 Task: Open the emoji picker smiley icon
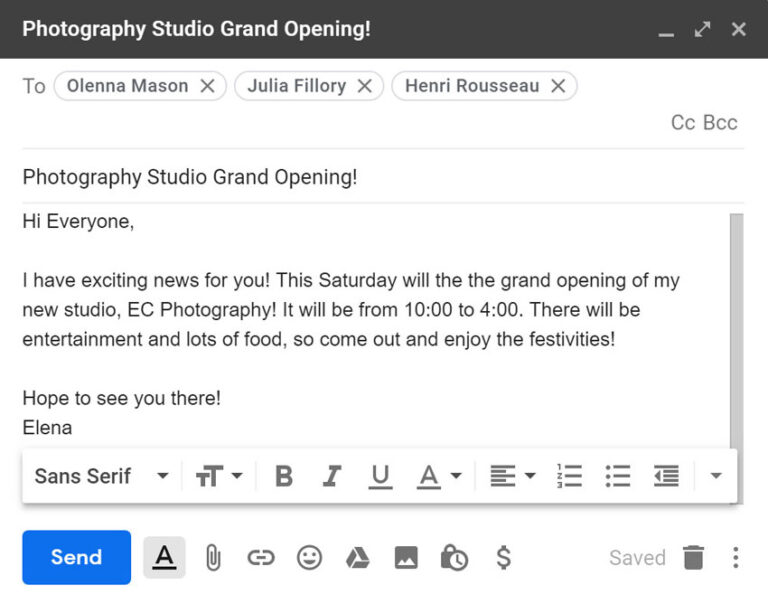tap(309, 557)
